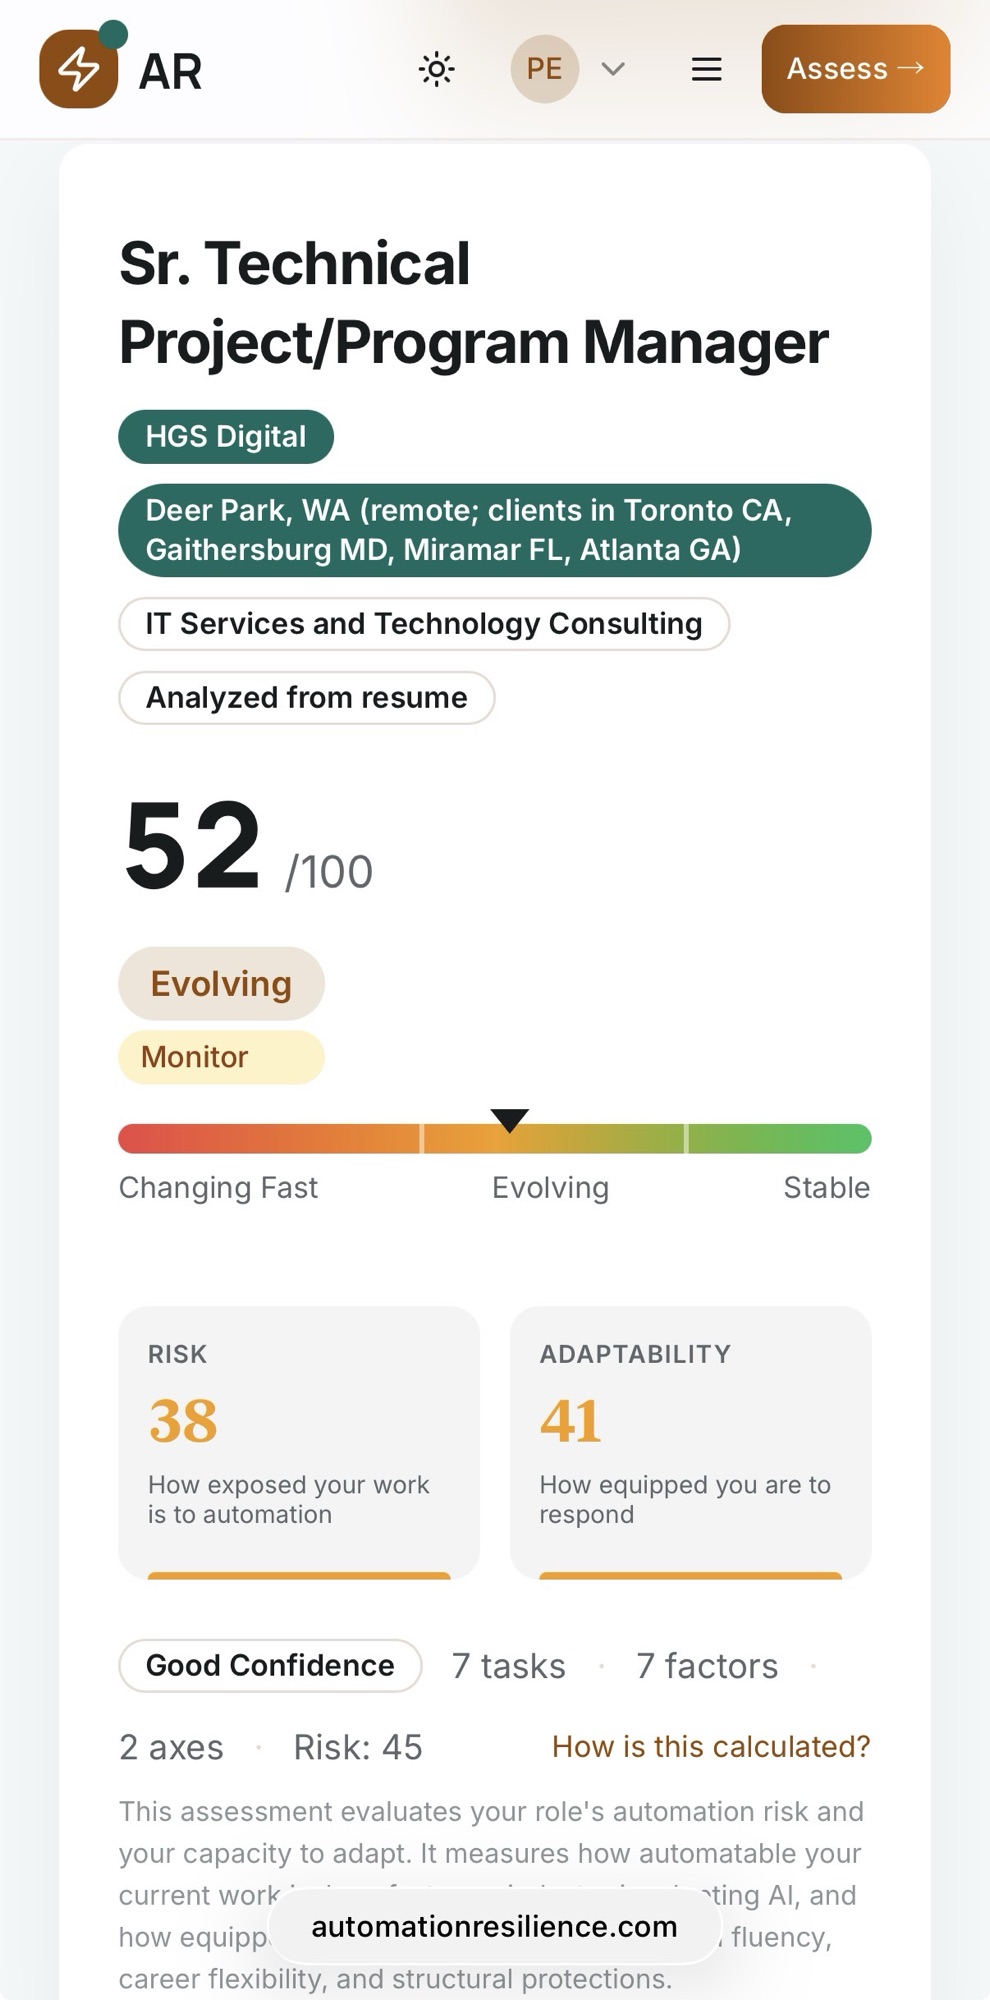Click the Assess button
This screenshot has height=2000, width=990.
pyautogui.click(x=855, y=69)
